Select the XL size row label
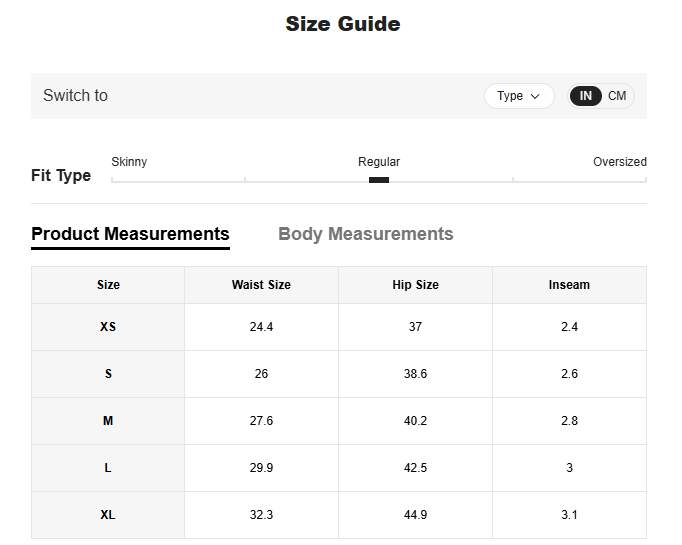The height and width of the screenshot is (545, 682). 108,515
